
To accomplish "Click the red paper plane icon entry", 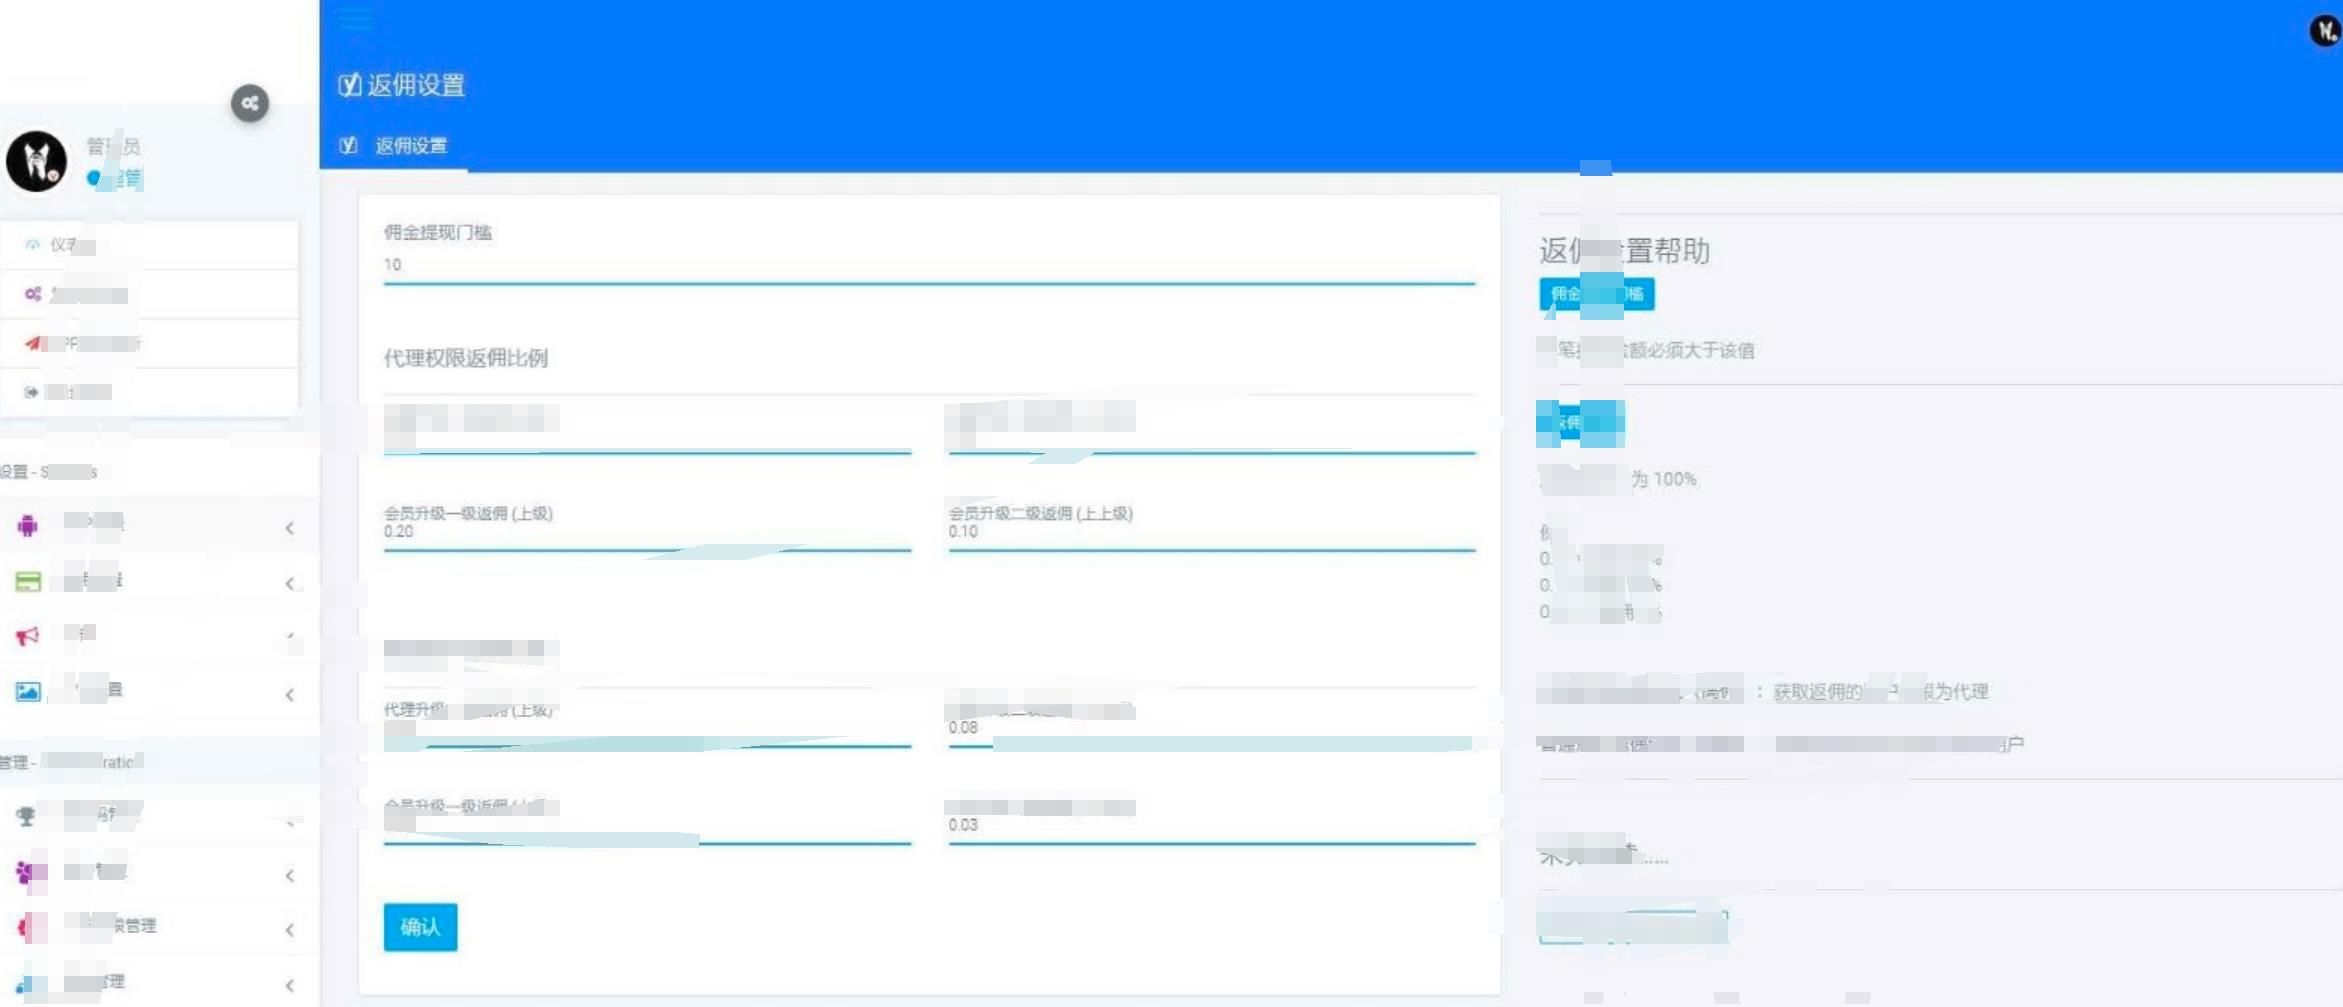I will point(33,343).
